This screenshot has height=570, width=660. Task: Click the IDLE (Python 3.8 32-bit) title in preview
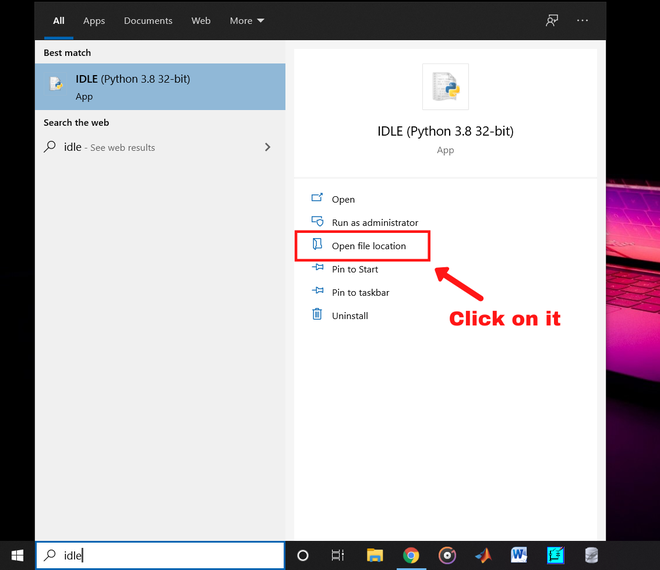[445, 131]
